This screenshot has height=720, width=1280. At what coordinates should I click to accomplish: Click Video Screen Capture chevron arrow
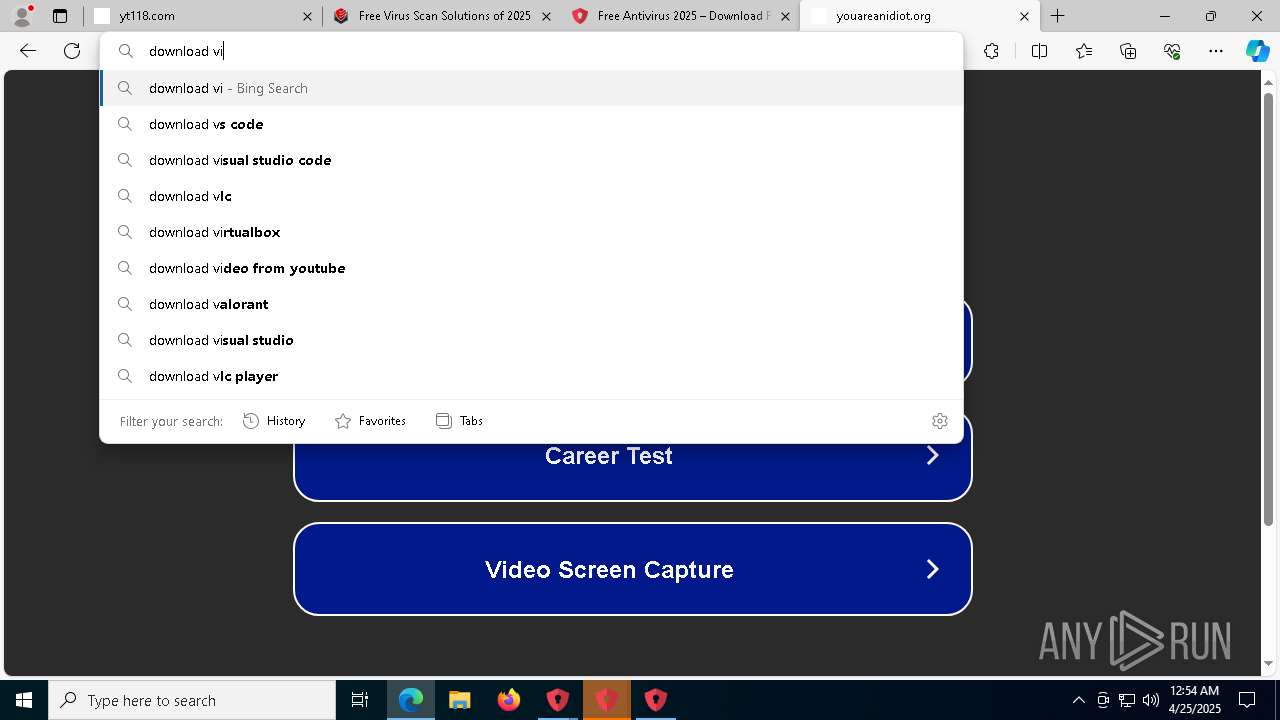(x=932, y=569)
